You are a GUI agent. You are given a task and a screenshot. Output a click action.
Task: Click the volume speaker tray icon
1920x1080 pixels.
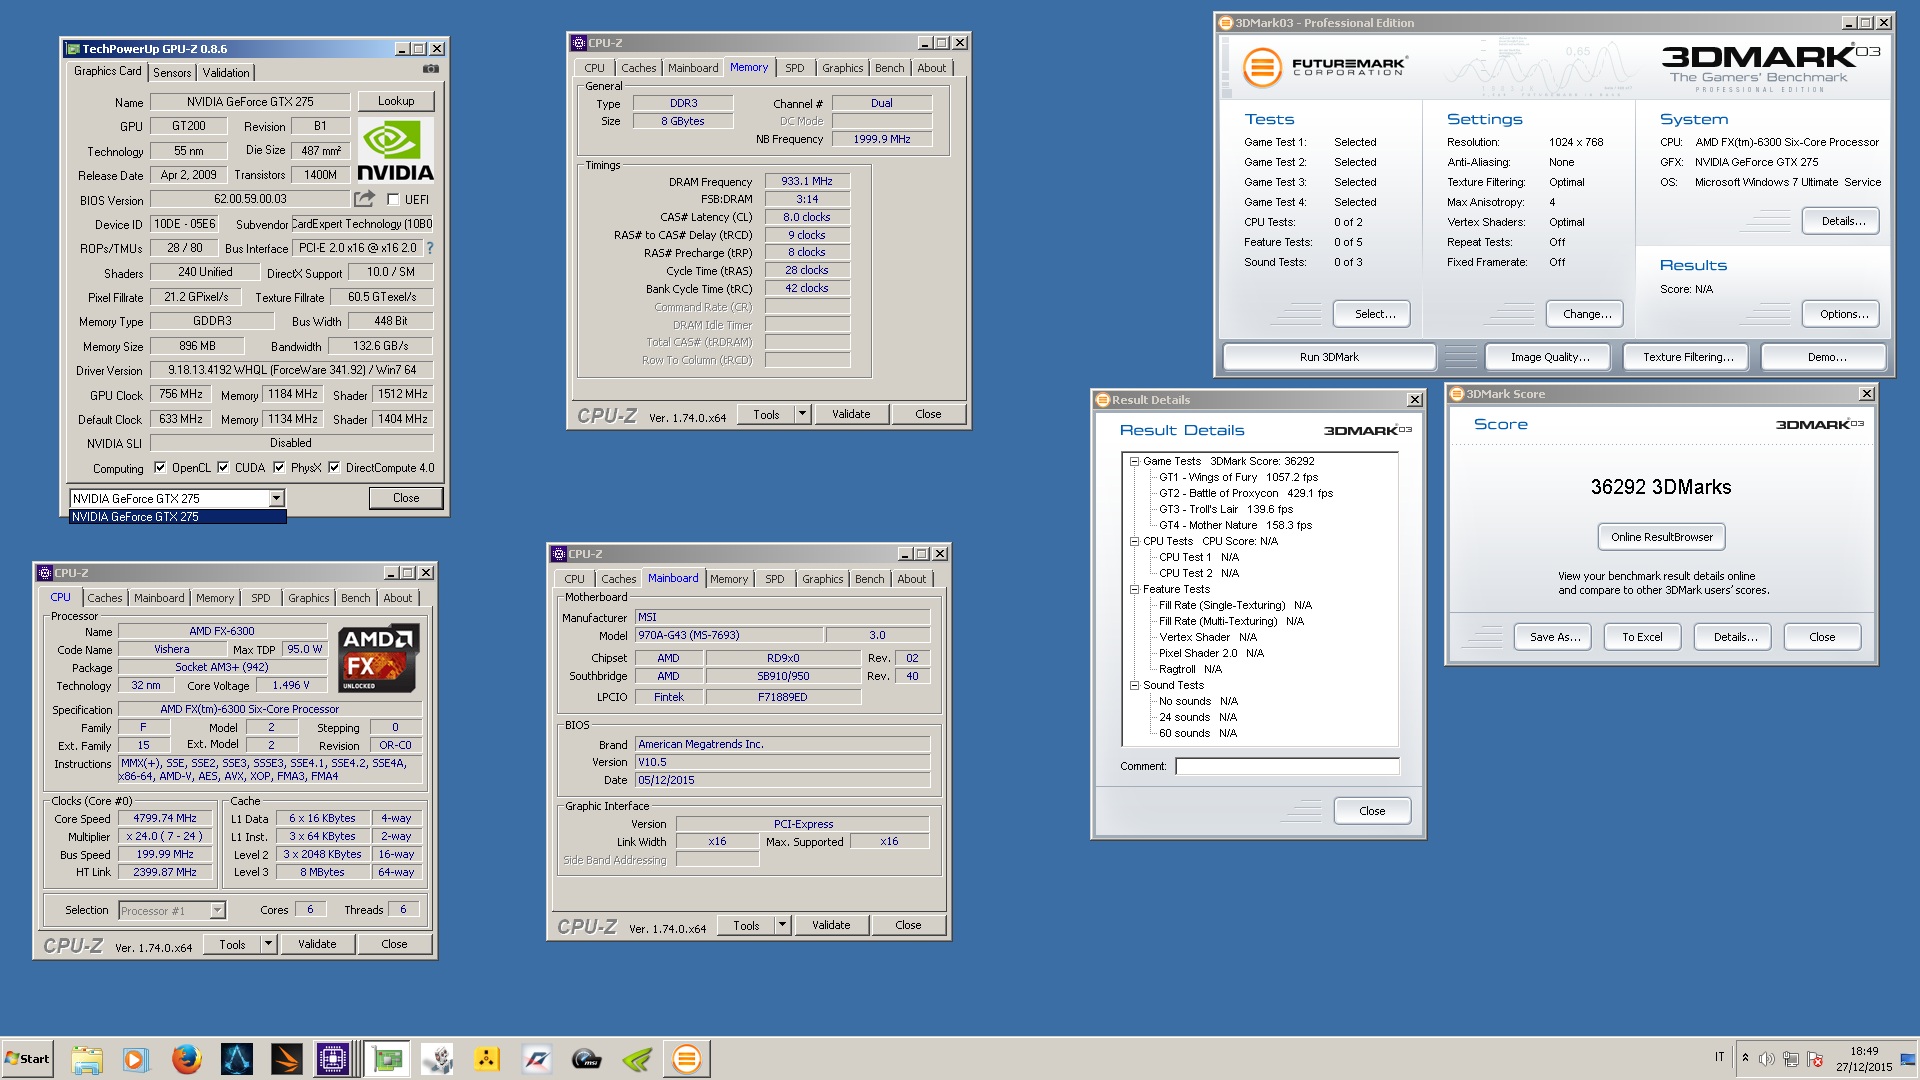1767,1058
